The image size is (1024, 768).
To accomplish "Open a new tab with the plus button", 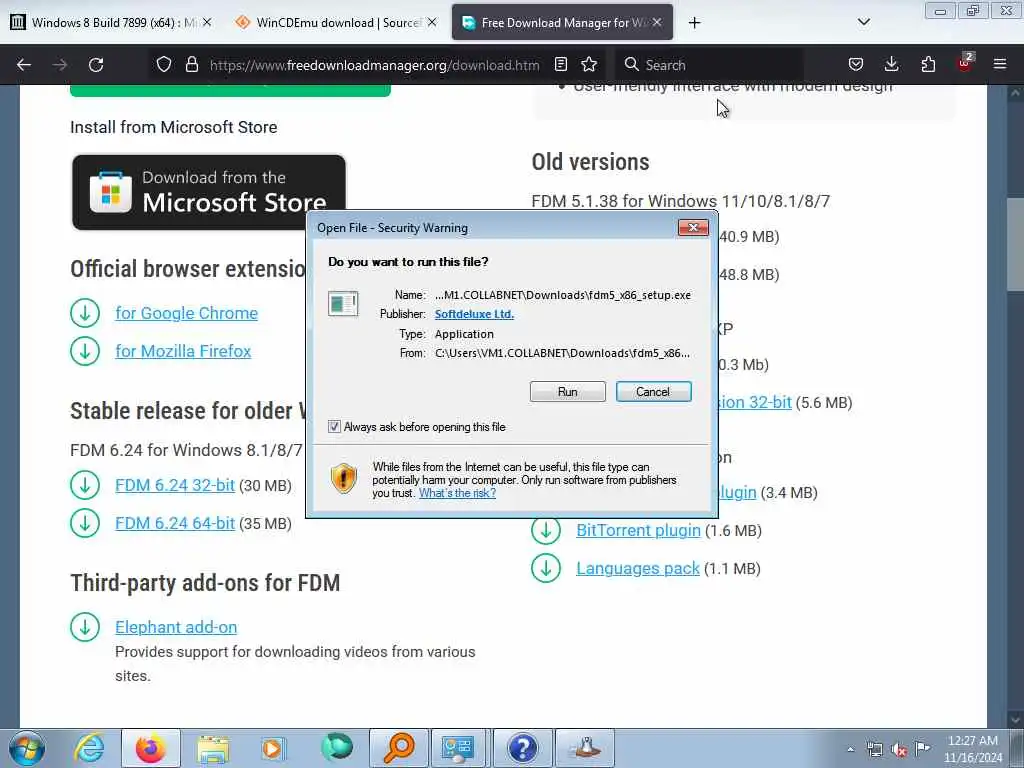I will [x=694, y=23].
